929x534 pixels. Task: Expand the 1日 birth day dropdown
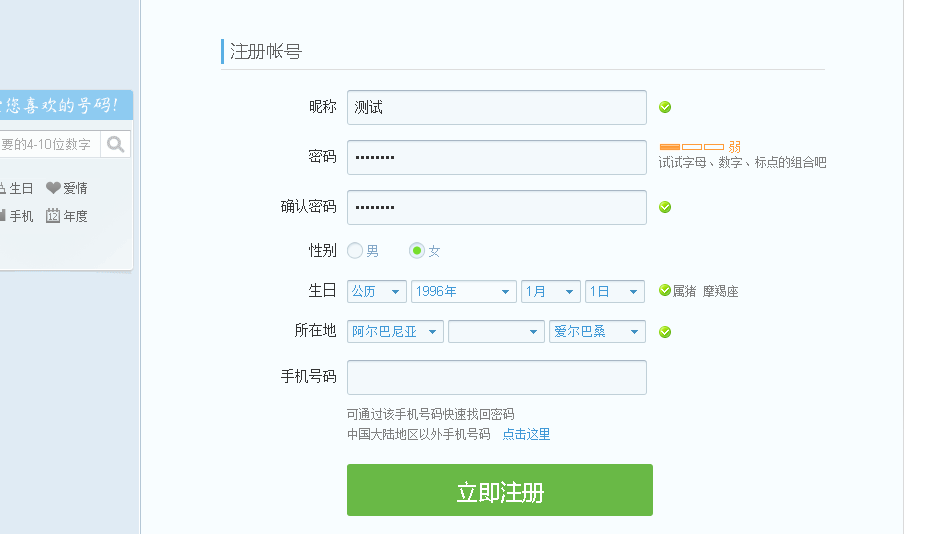click(614, 292)
